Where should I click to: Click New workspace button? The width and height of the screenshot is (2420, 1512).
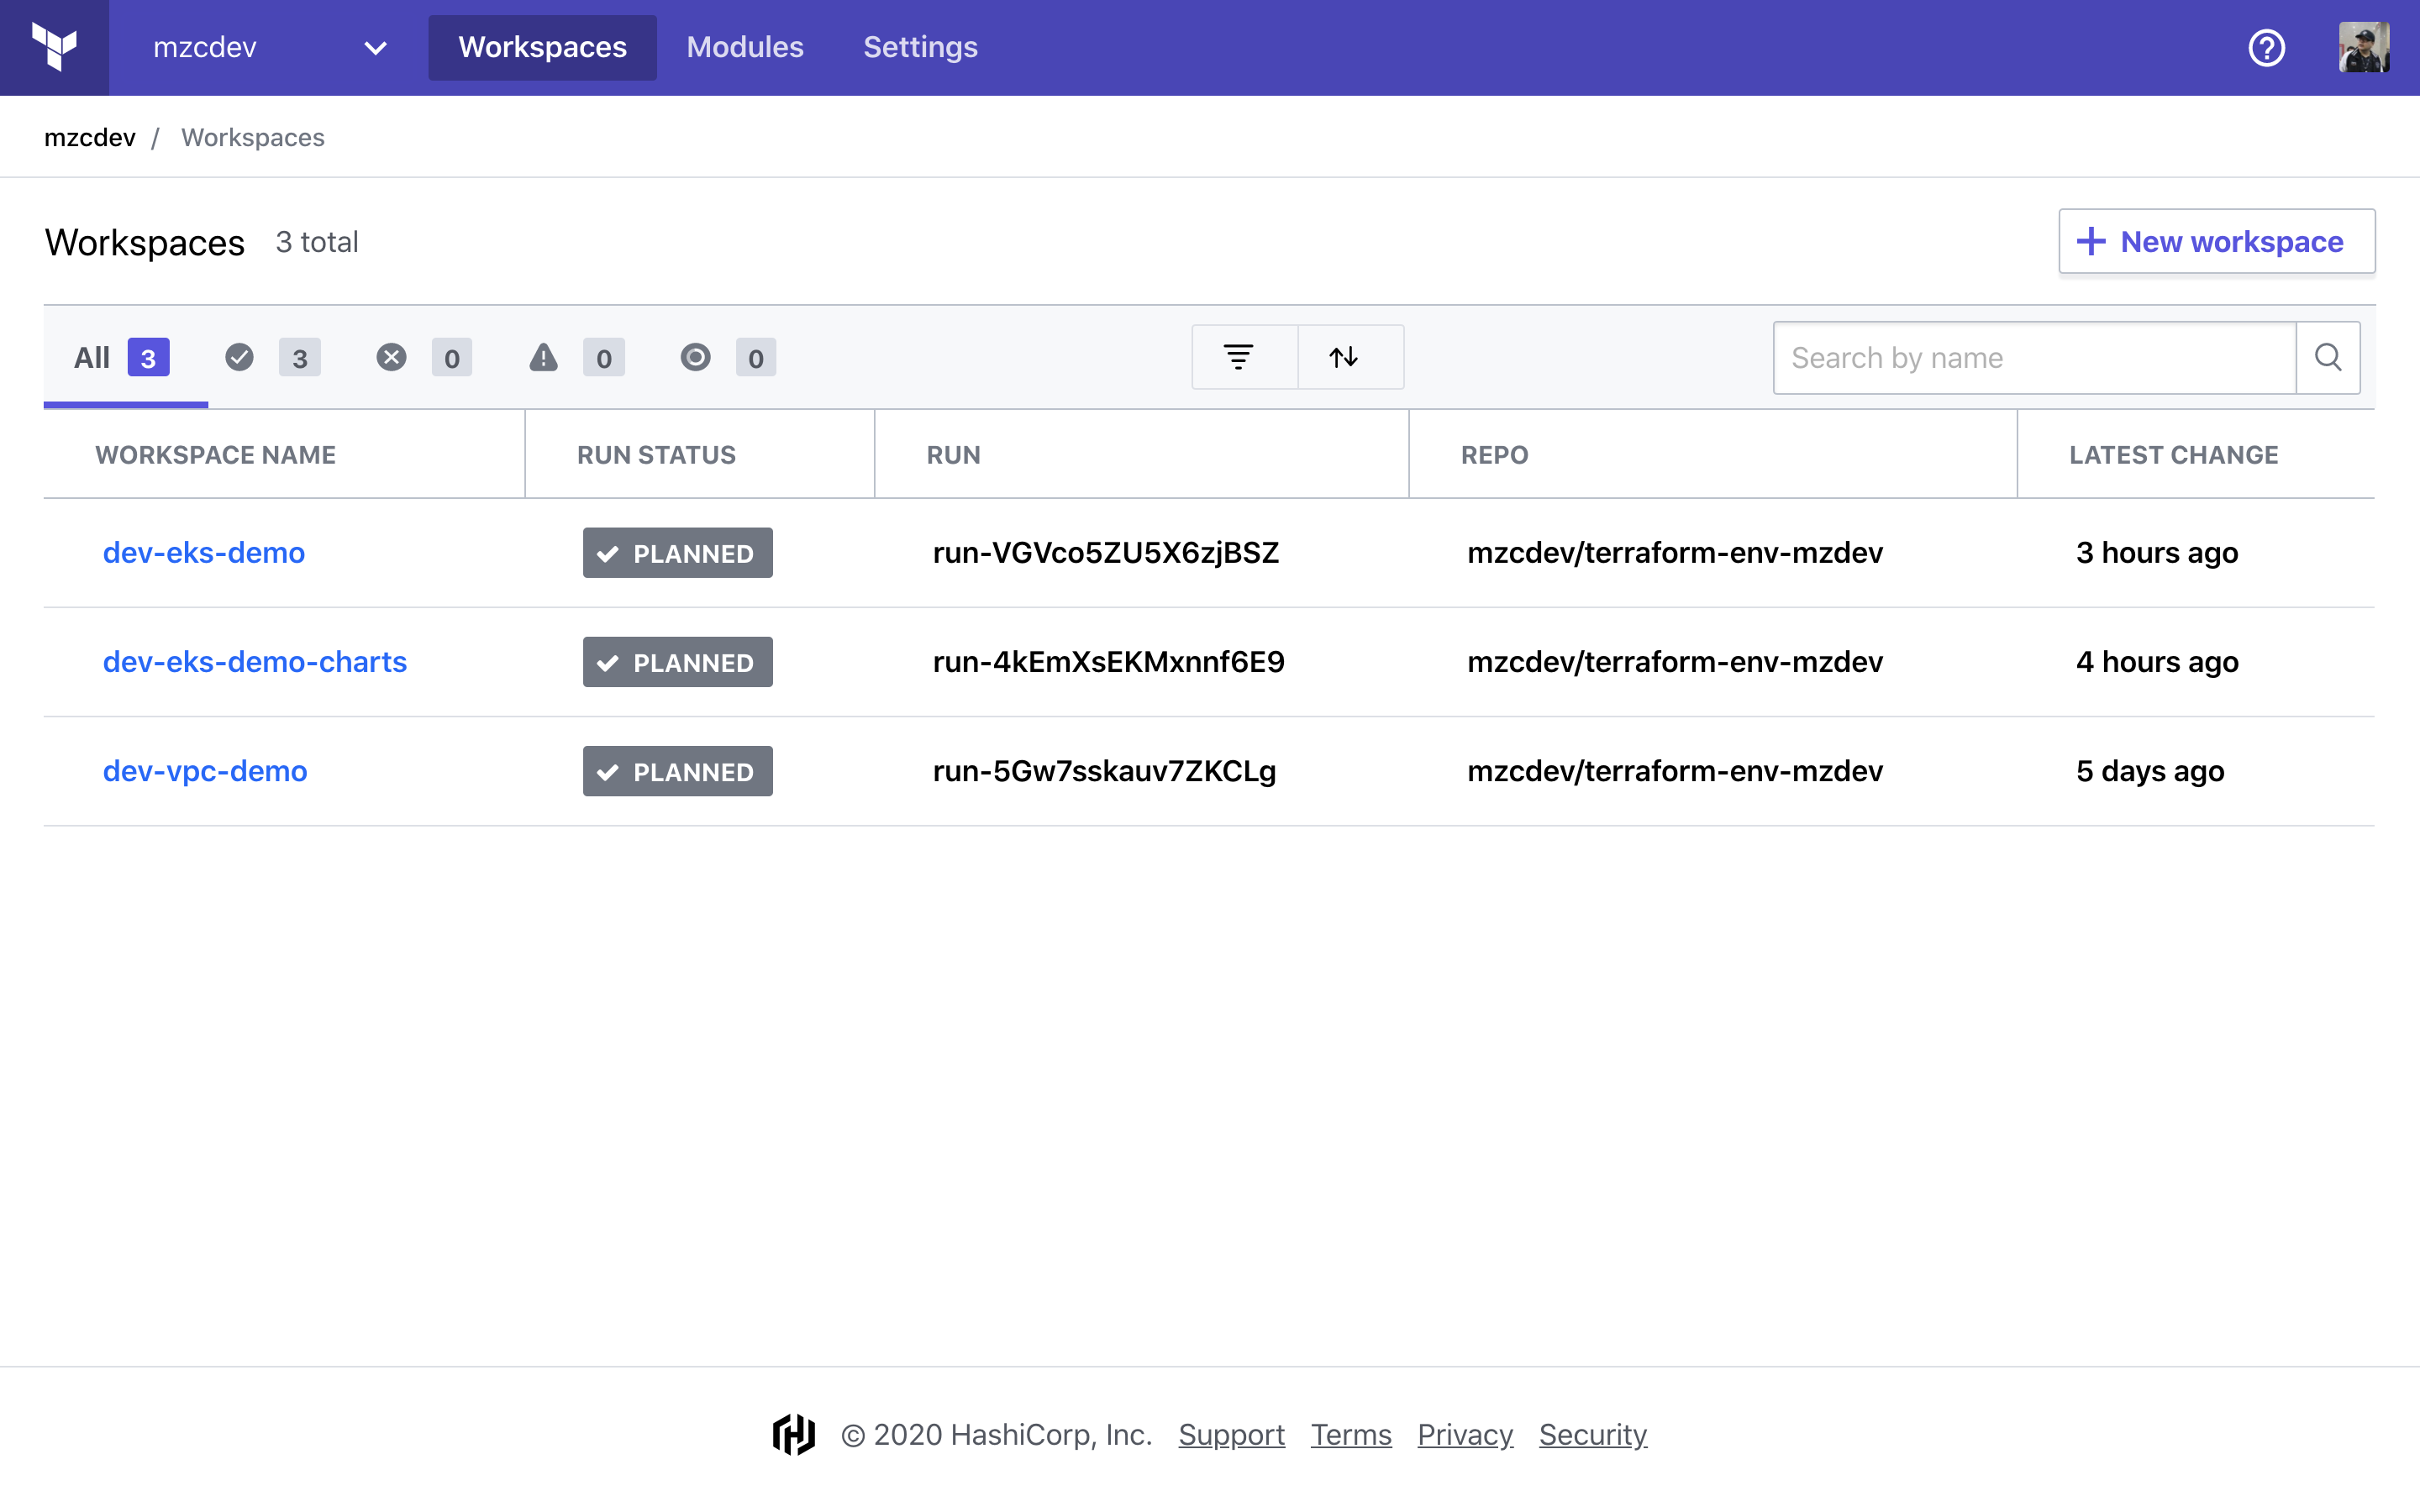[2212, 240]
